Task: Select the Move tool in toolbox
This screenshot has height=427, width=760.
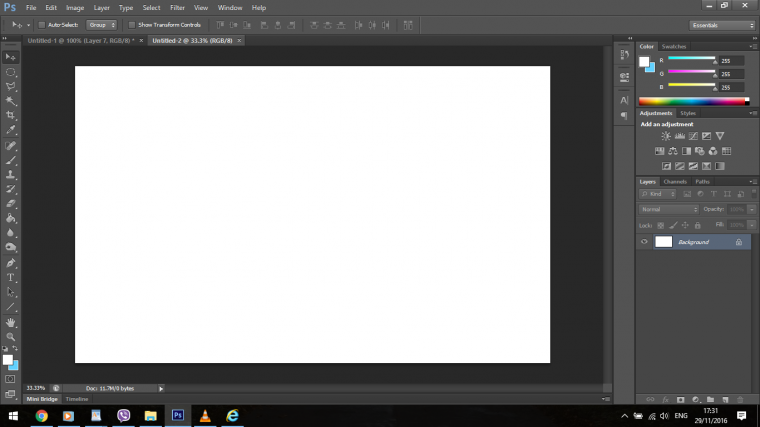Action: (x=10, y=57)
